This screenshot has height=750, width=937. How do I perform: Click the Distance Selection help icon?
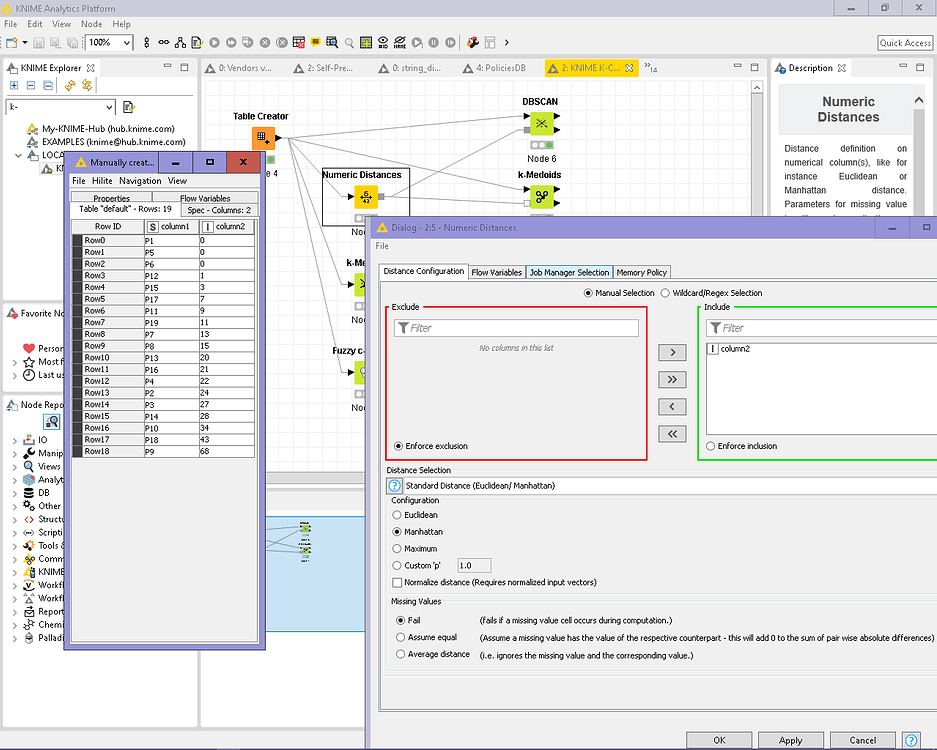point(395,485)
